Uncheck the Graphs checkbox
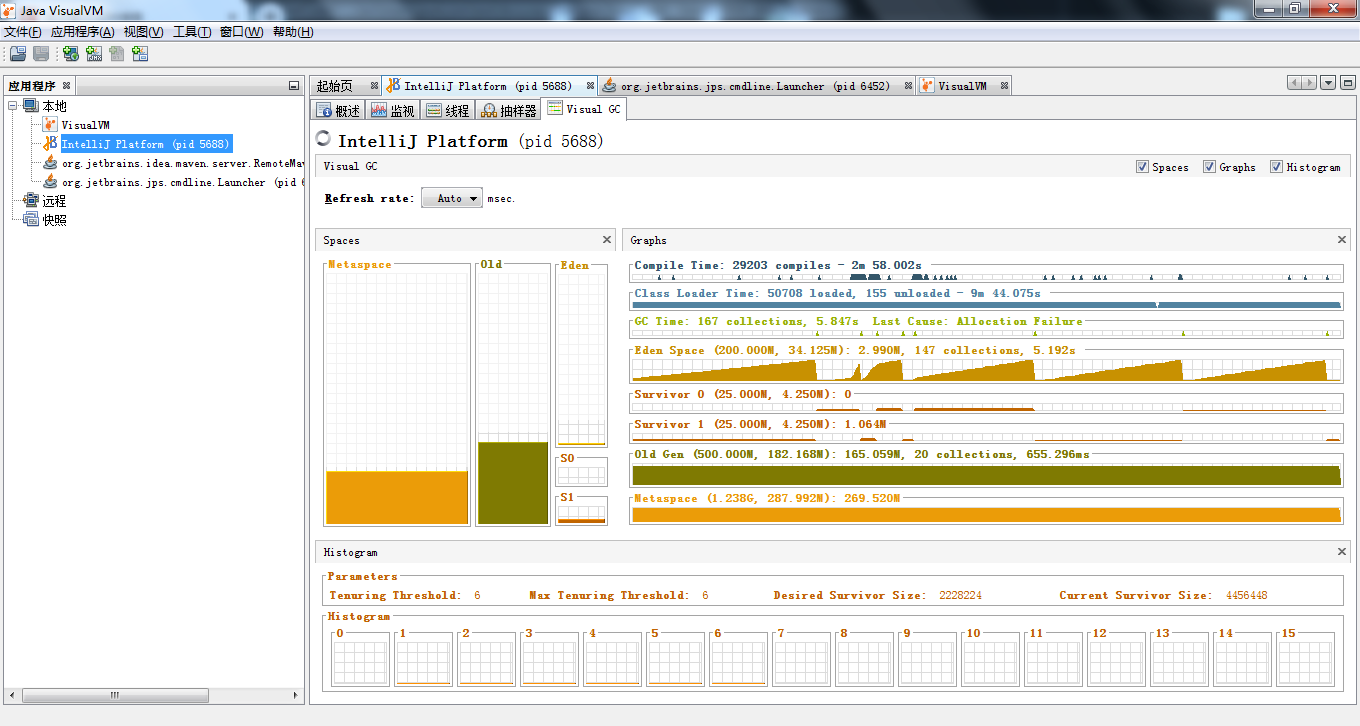 click(x=1209, y=167)
